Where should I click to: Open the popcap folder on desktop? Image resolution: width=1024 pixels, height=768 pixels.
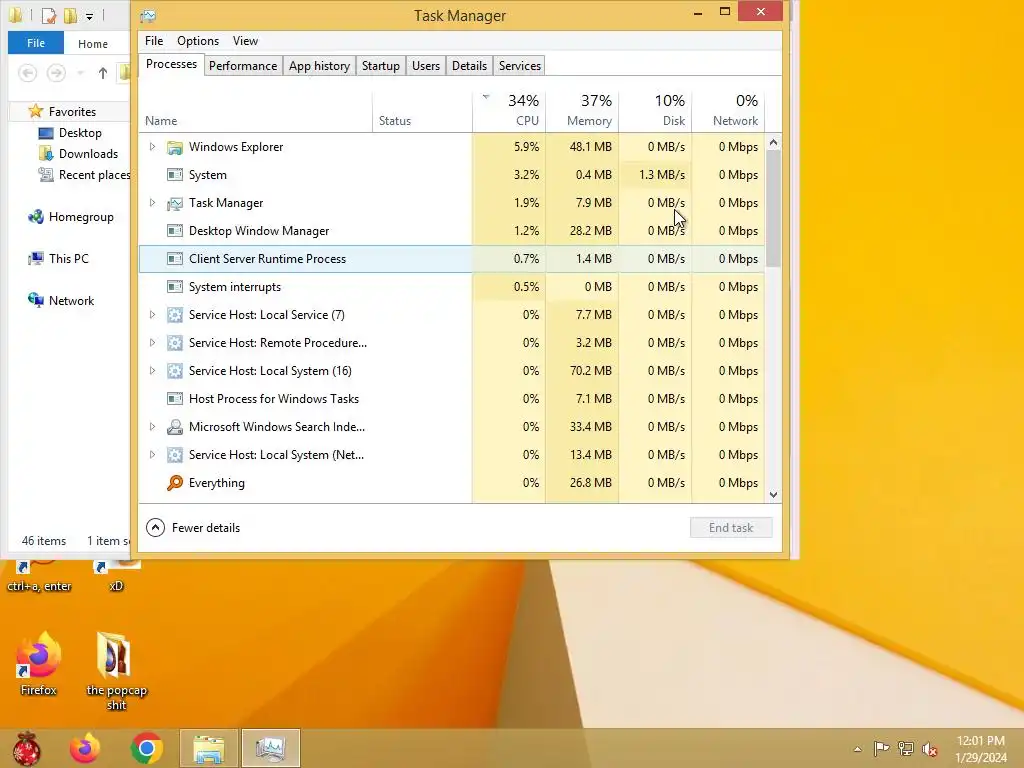(x=116, y=671)
